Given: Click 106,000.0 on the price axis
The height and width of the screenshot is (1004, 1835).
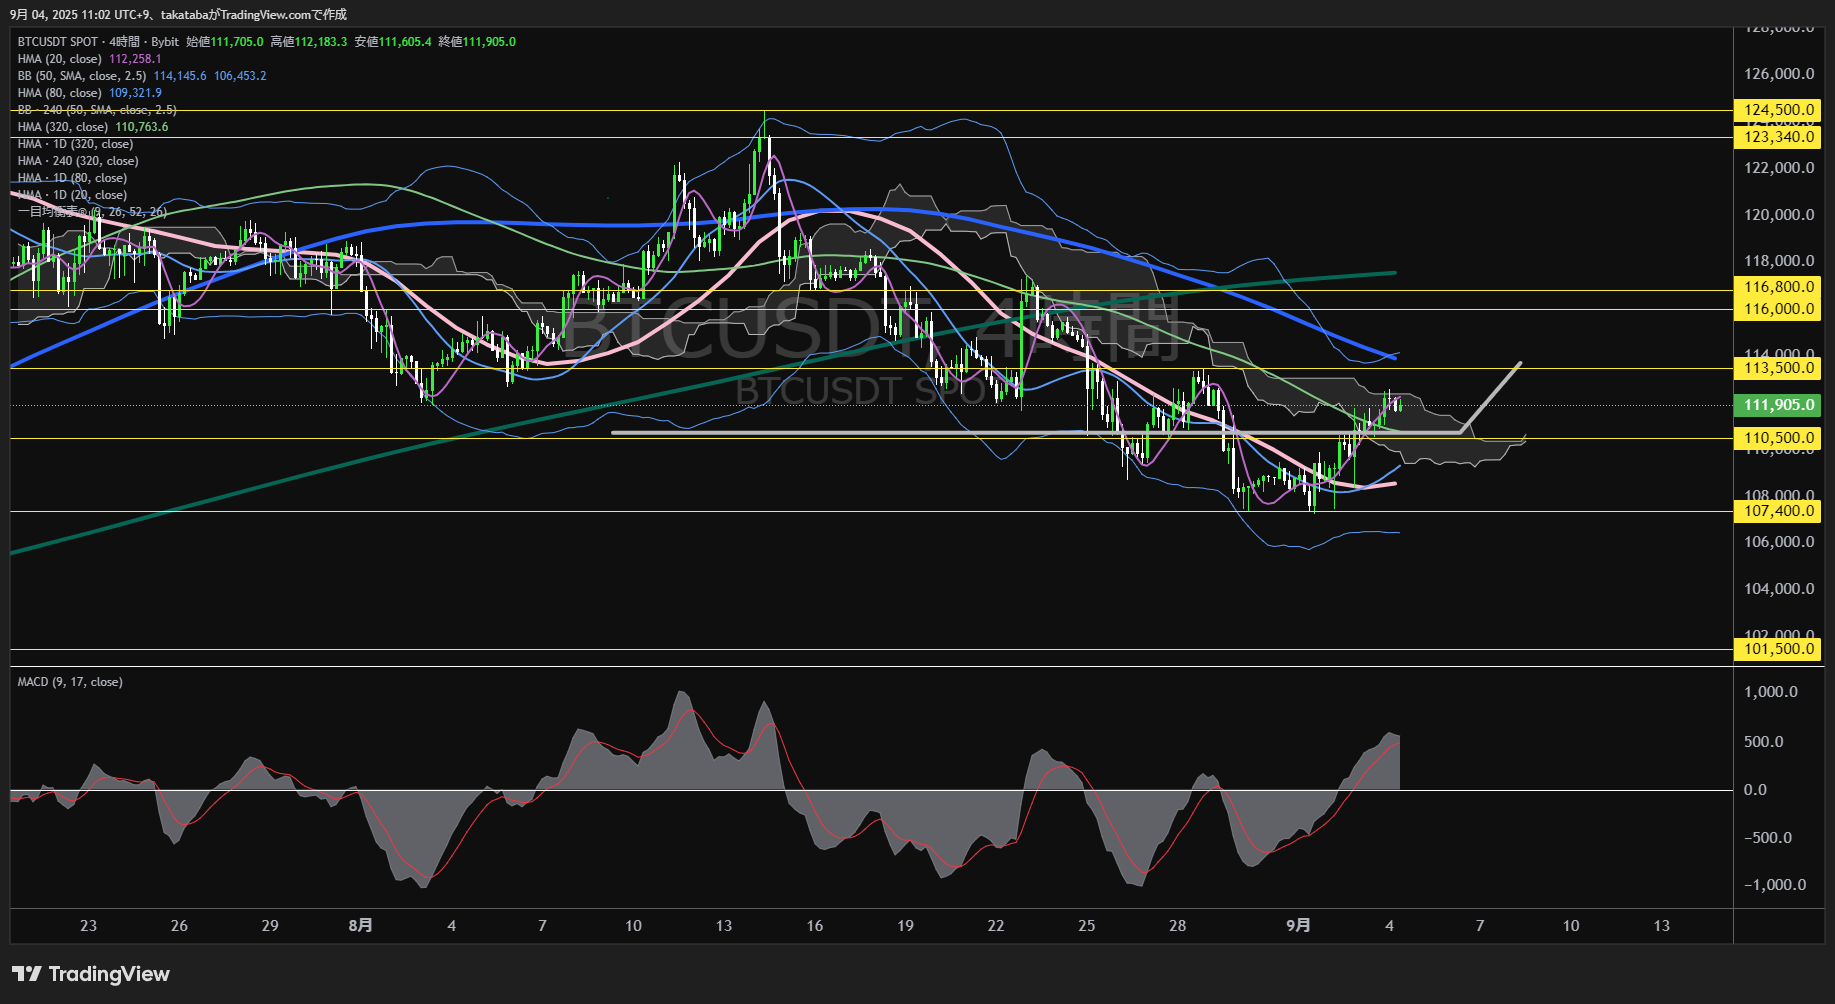Looking at the screenshot, I should tap(1779, 542).
